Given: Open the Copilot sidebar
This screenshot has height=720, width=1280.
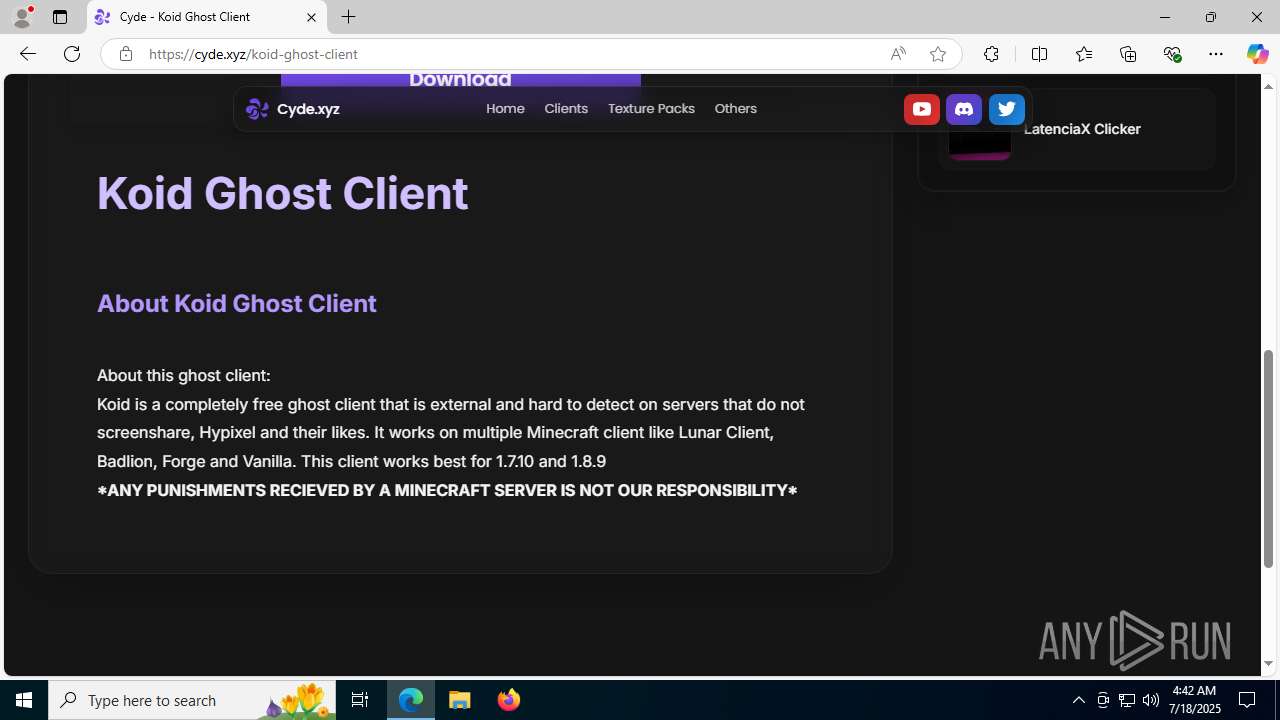Looking at the screenshot, I should 1257,54.
